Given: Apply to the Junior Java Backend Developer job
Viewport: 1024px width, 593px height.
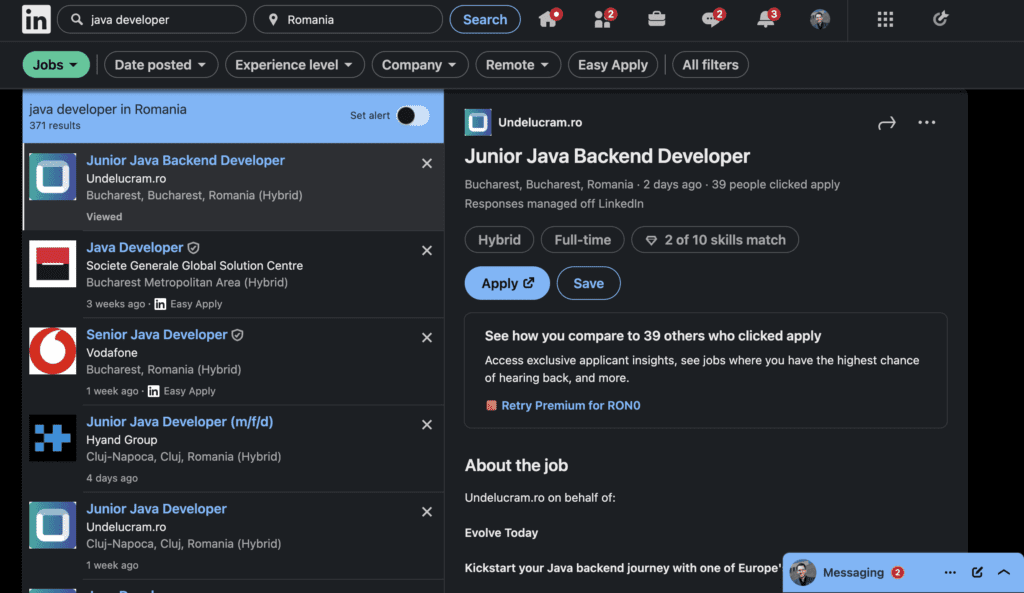Looking at the screenshot, I should (507, 283).
